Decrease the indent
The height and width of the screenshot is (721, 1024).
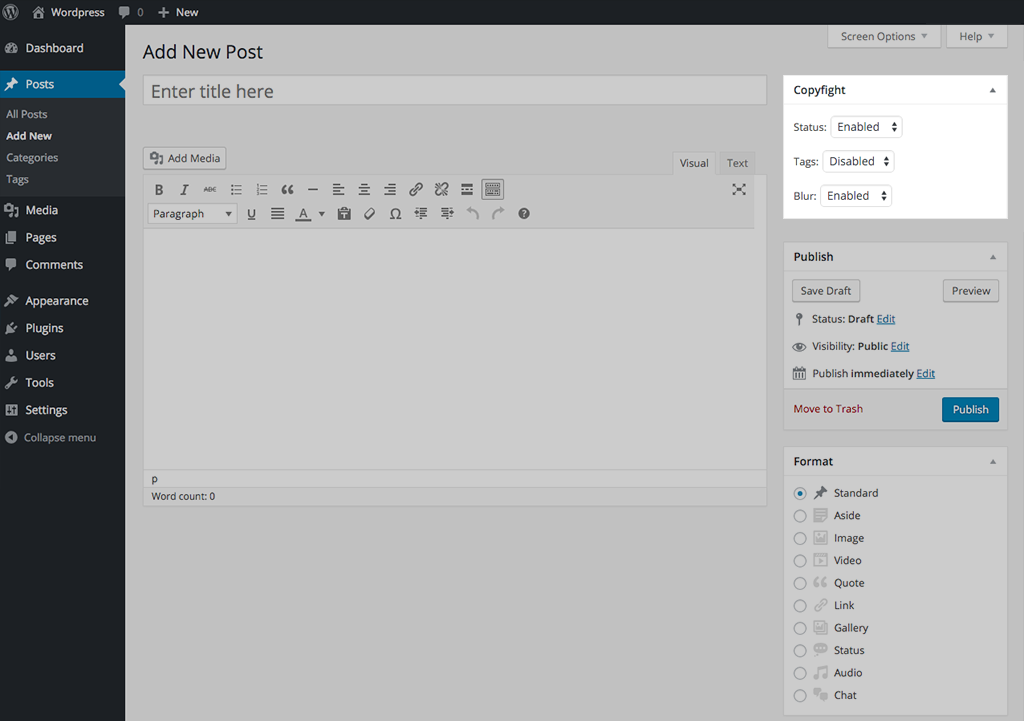pos(421,214)
